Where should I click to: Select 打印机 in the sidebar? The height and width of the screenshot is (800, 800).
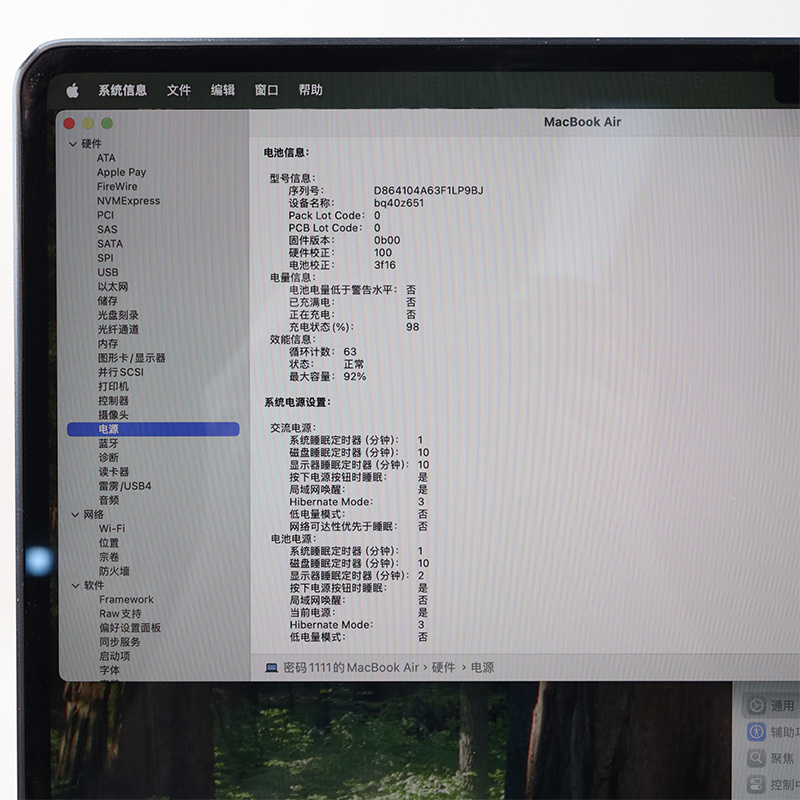pyautogui.click(x=113, y=387)
